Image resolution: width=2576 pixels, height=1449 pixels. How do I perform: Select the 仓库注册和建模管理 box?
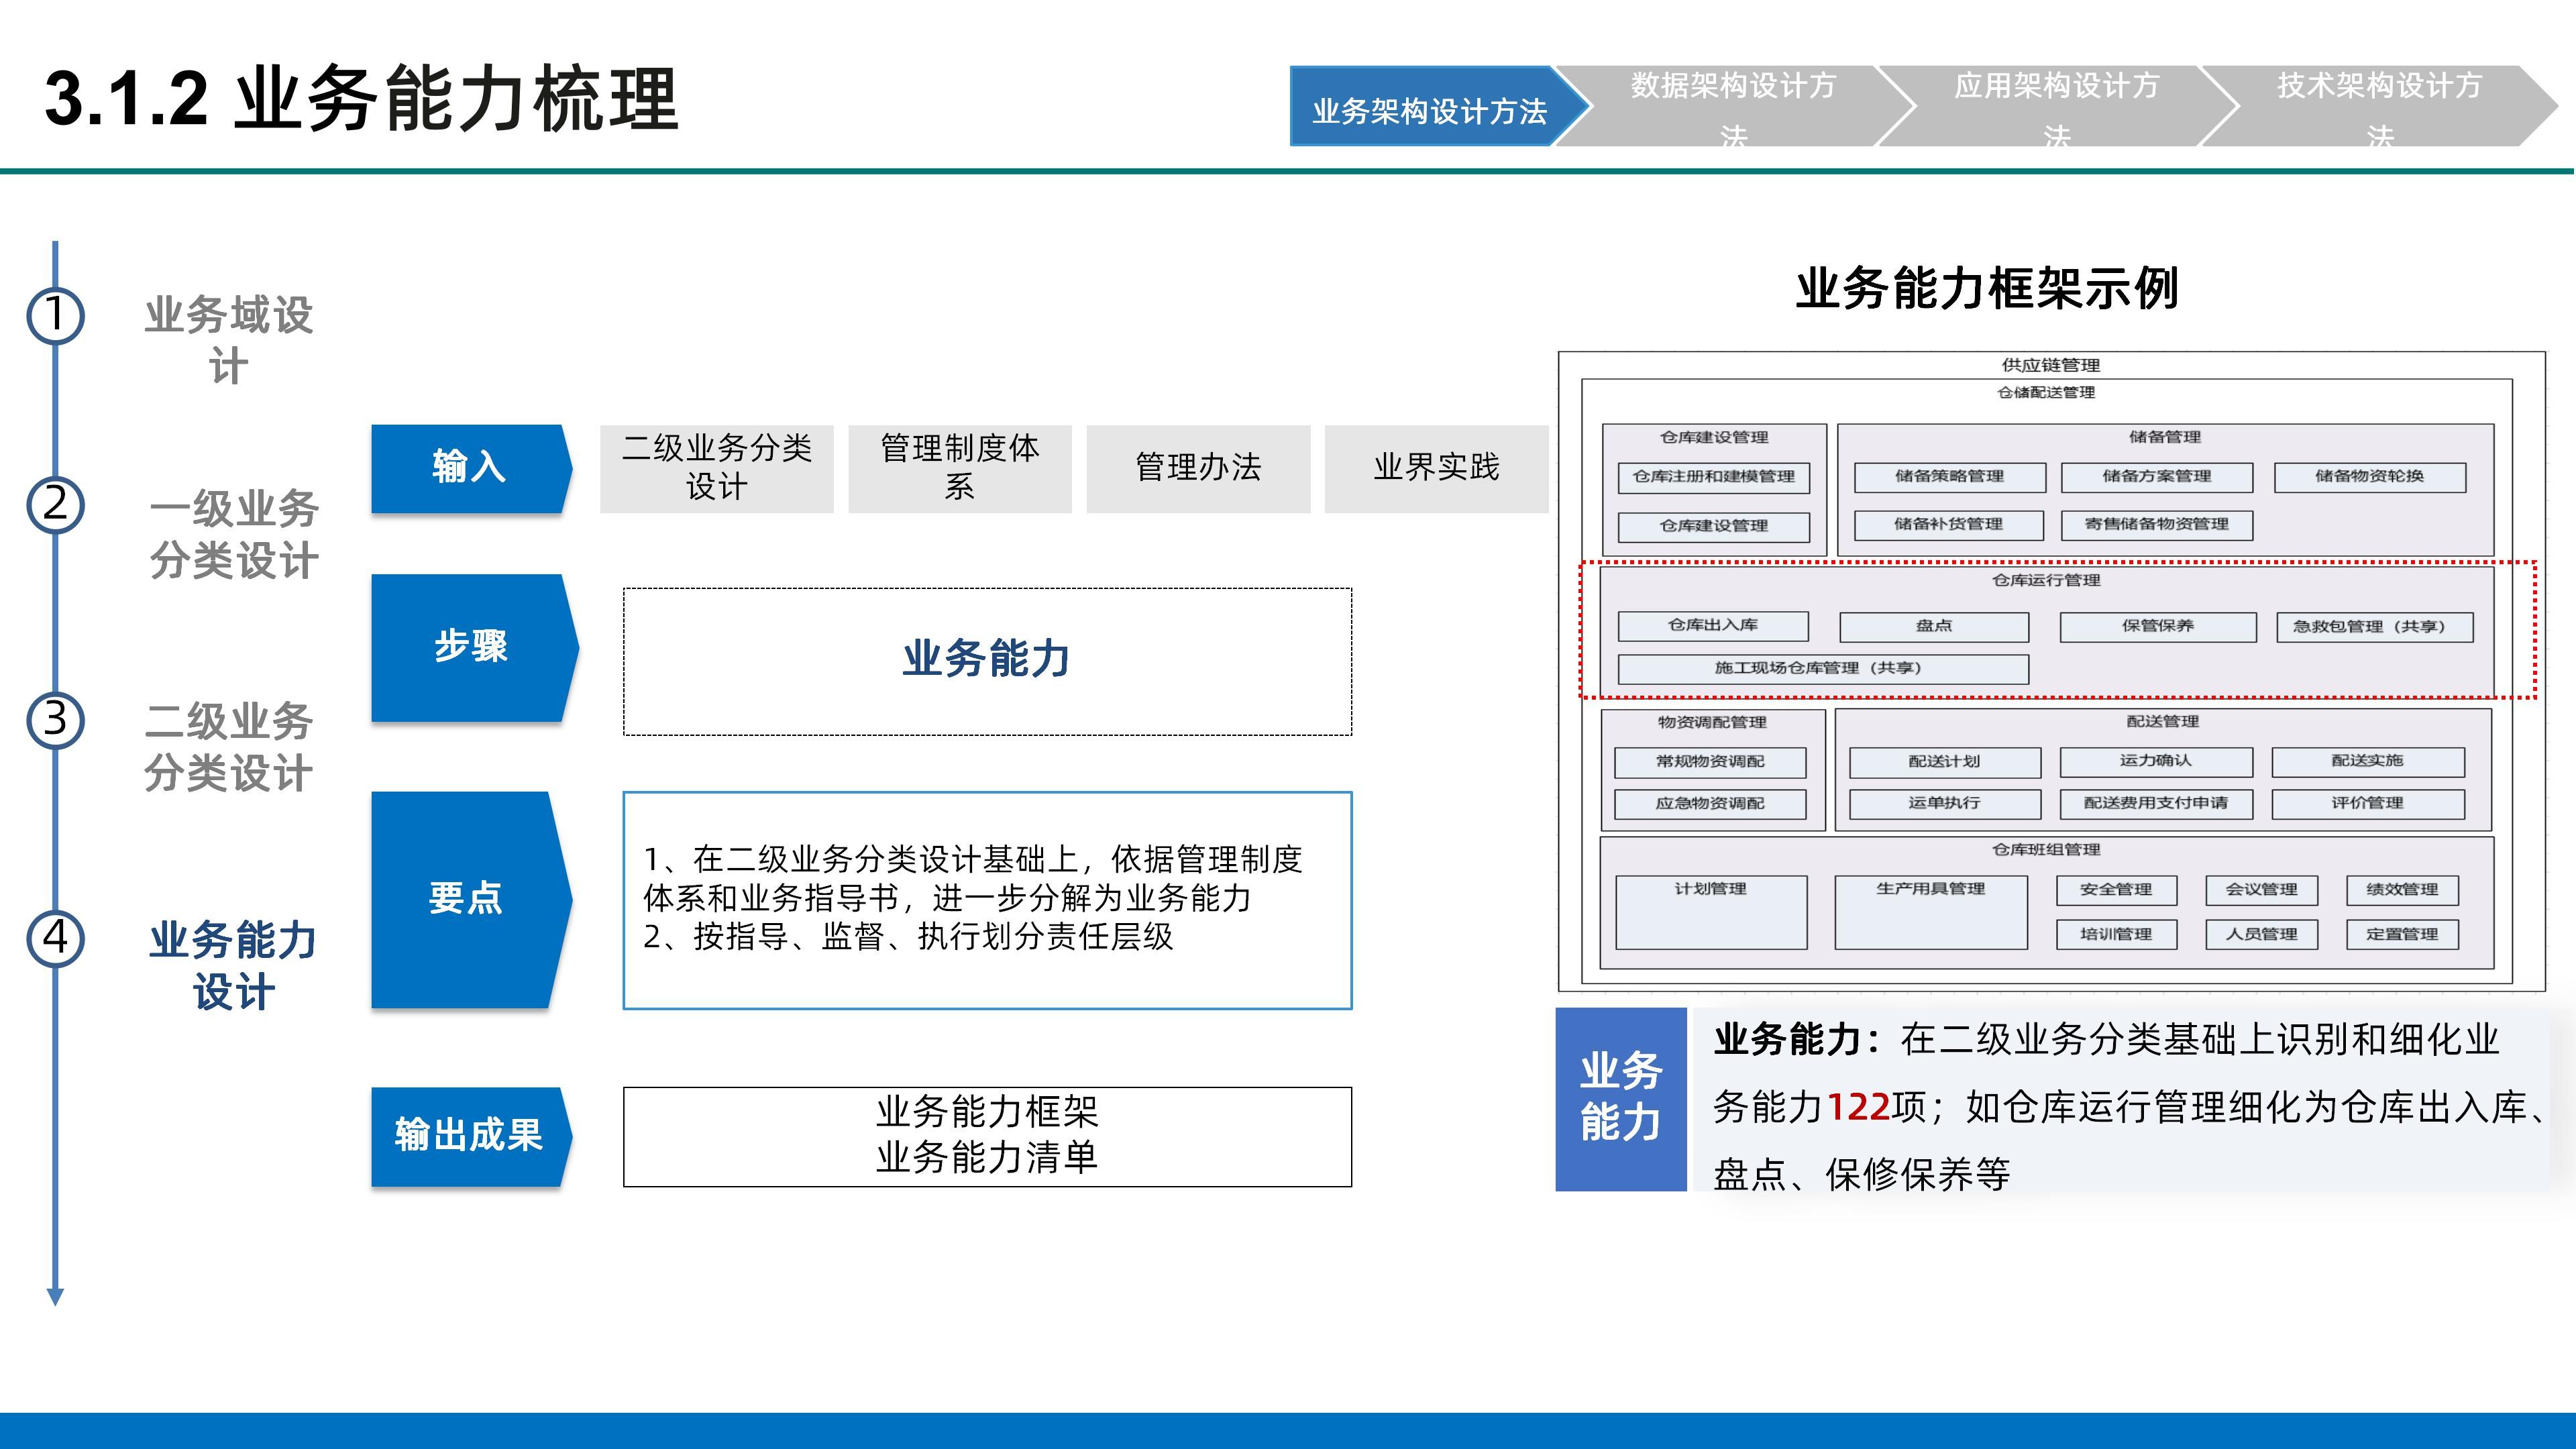point(1714,477)
